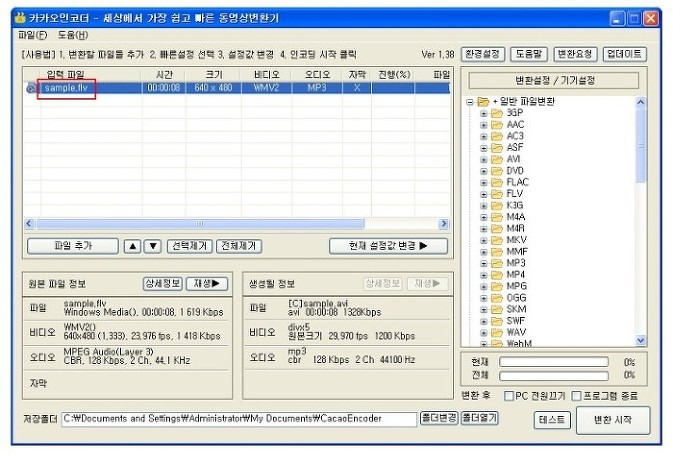Image resolution: width=673 pixels, height=462 pixels.
Task: Click the 일반 파일변환 root folder icon
Action: (x=483, y=102)
